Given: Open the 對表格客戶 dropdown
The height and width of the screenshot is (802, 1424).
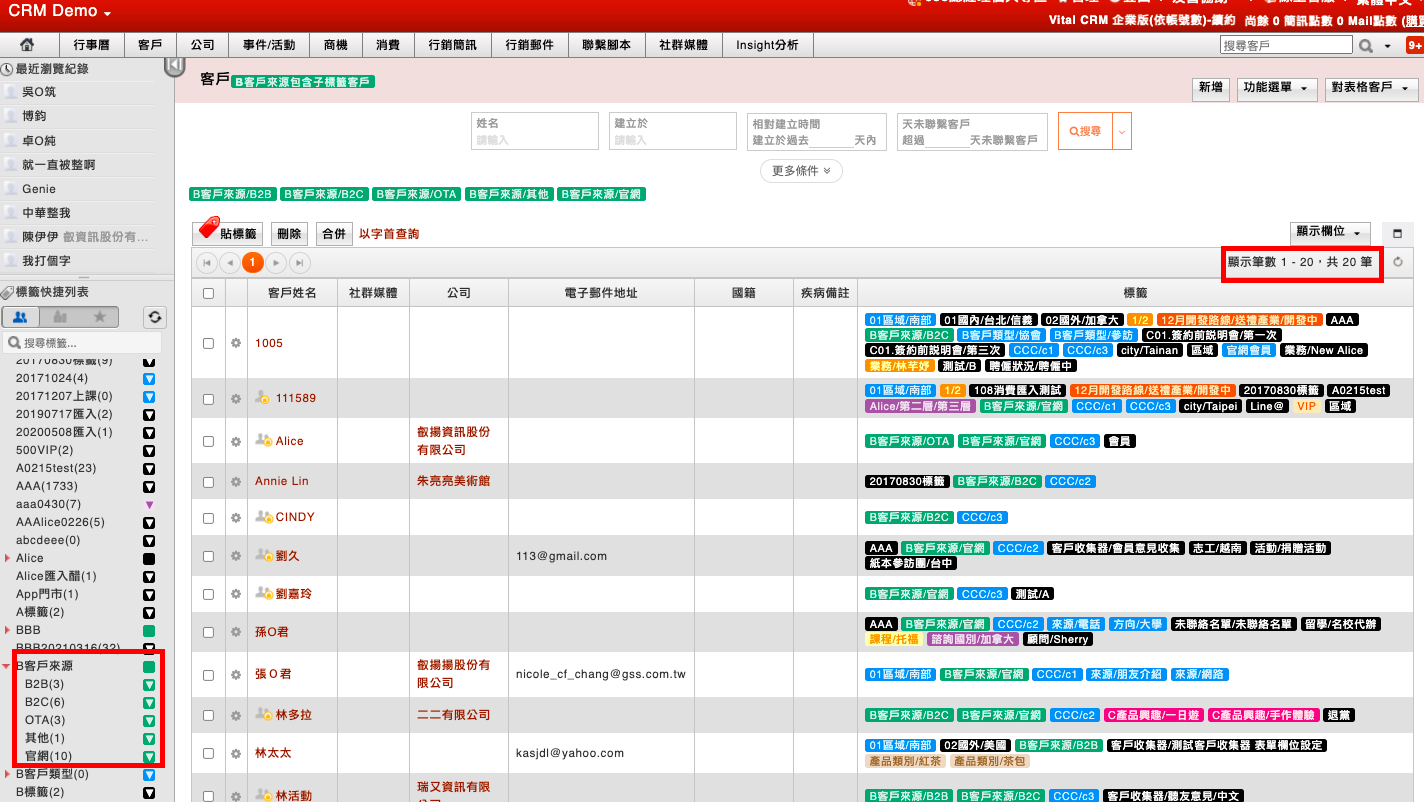Looking at the screenshot, I should tap(1372, 88).
